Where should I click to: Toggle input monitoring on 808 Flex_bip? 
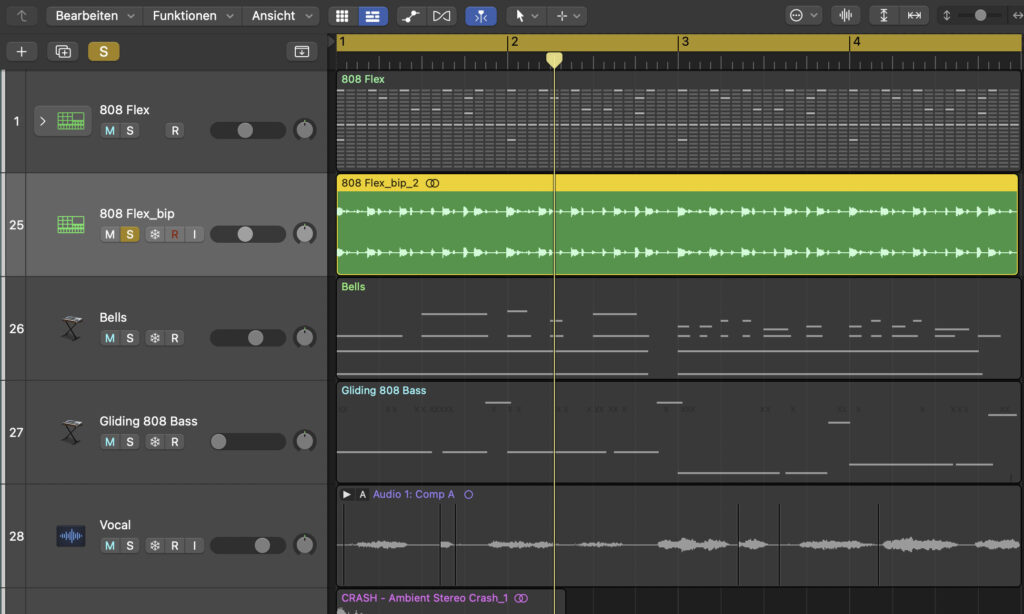(x=194, y=234)
